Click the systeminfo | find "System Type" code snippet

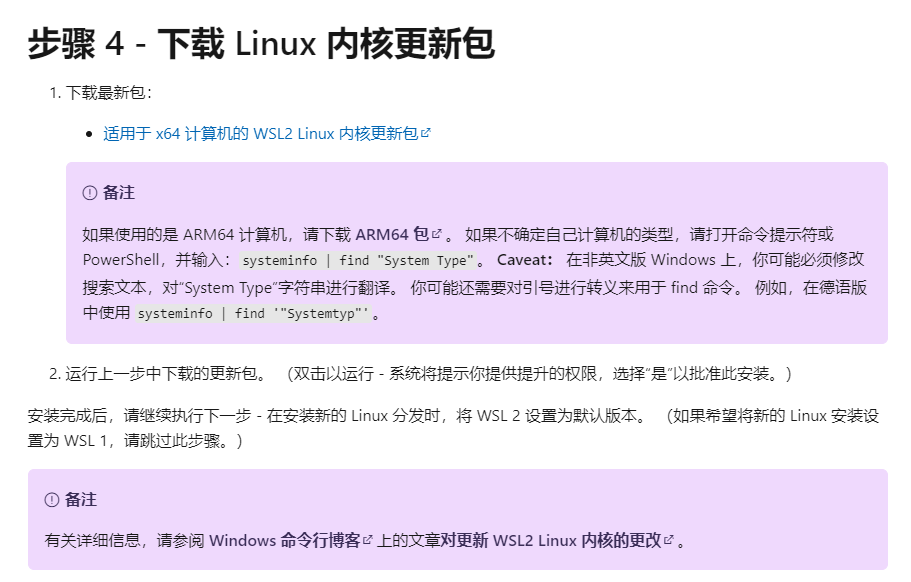356,261
